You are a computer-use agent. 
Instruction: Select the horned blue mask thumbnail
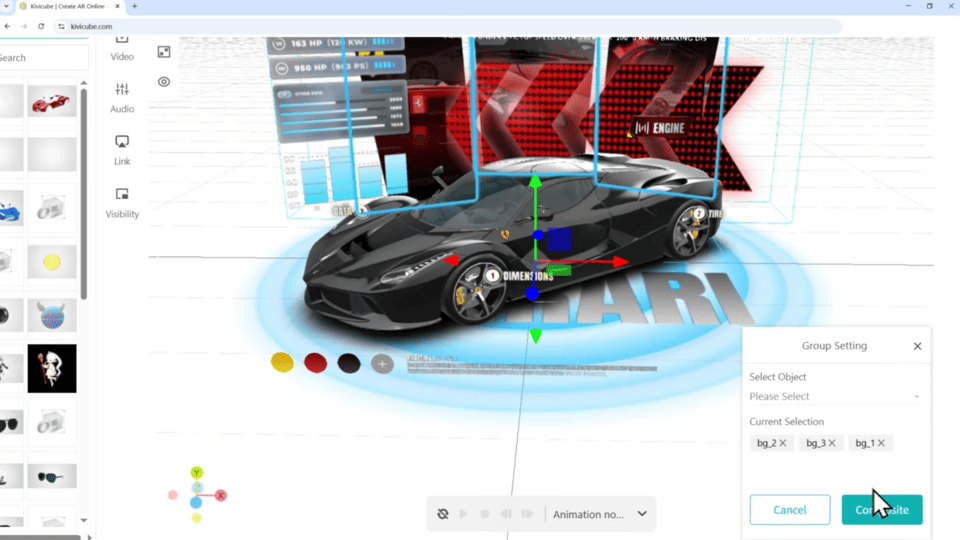tap(52, 316)
